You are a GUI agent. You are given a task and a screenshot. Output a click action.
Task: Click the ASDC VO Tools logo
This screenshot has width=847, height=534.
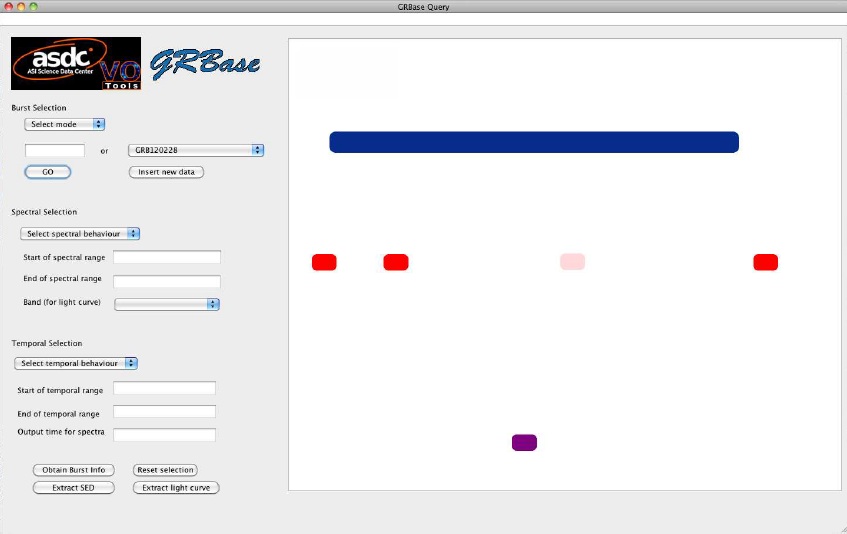[x=76, y=64]
